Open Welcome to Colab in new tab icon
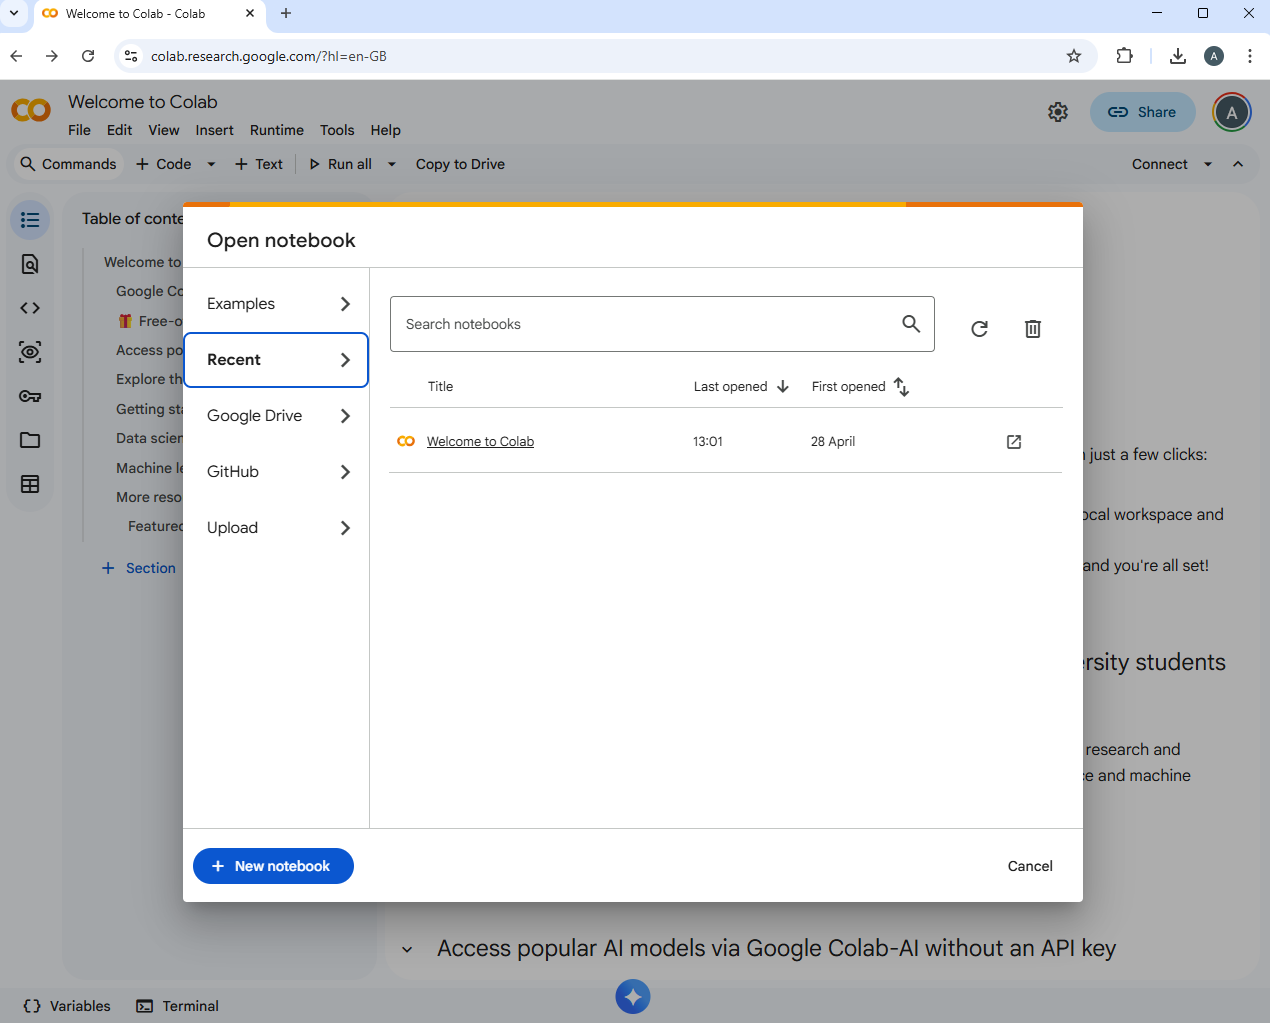1270x1023 pixels. [x=1014, y=441]
